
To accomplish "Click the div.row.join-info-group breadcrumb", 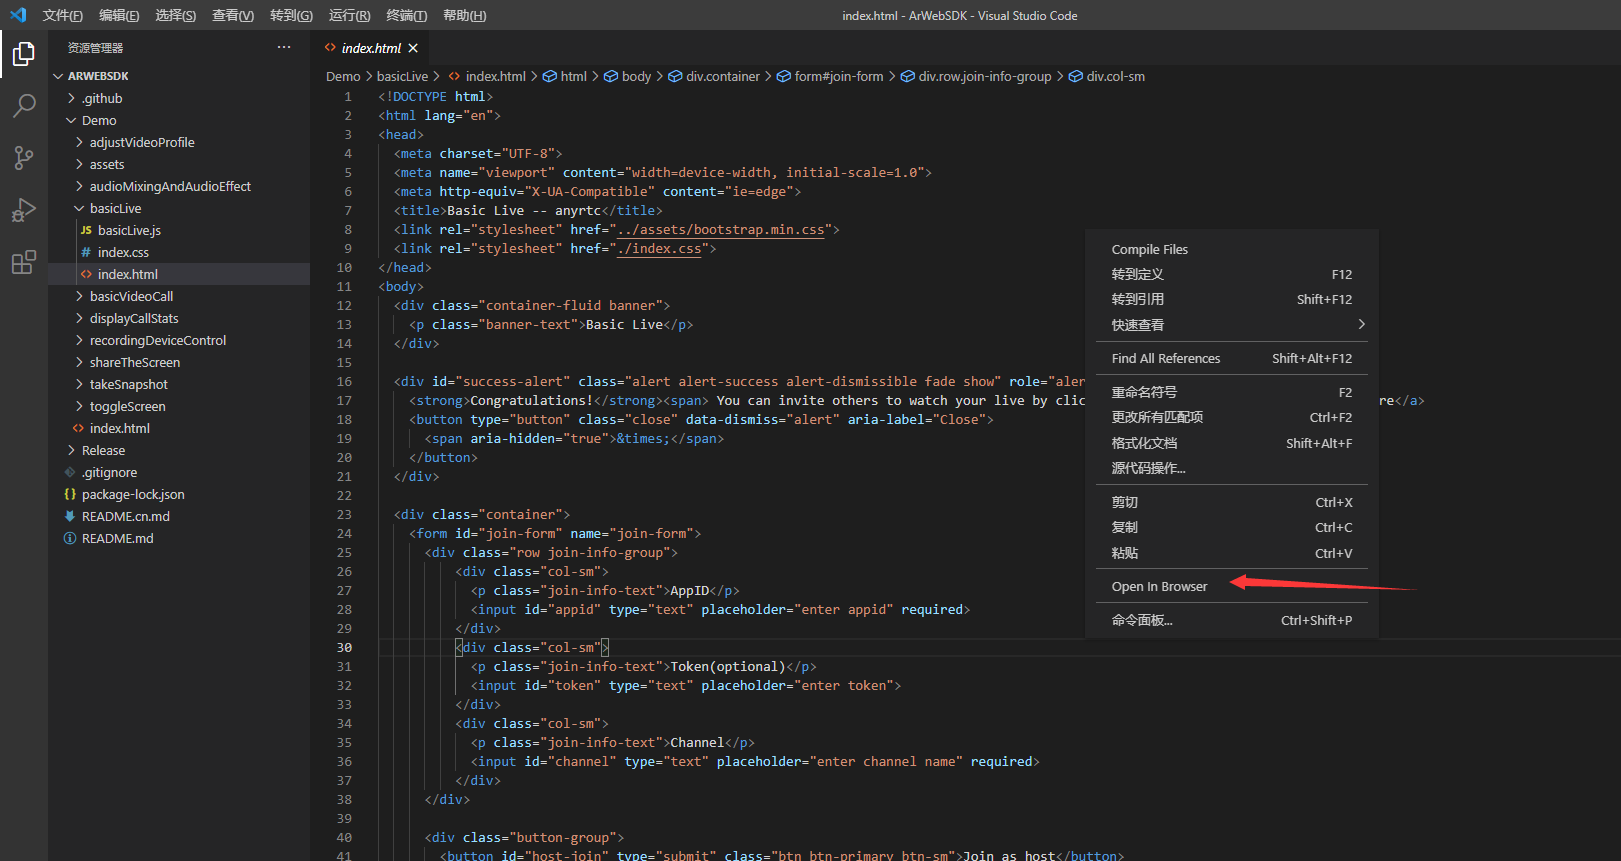I will (x=985, y=76).
